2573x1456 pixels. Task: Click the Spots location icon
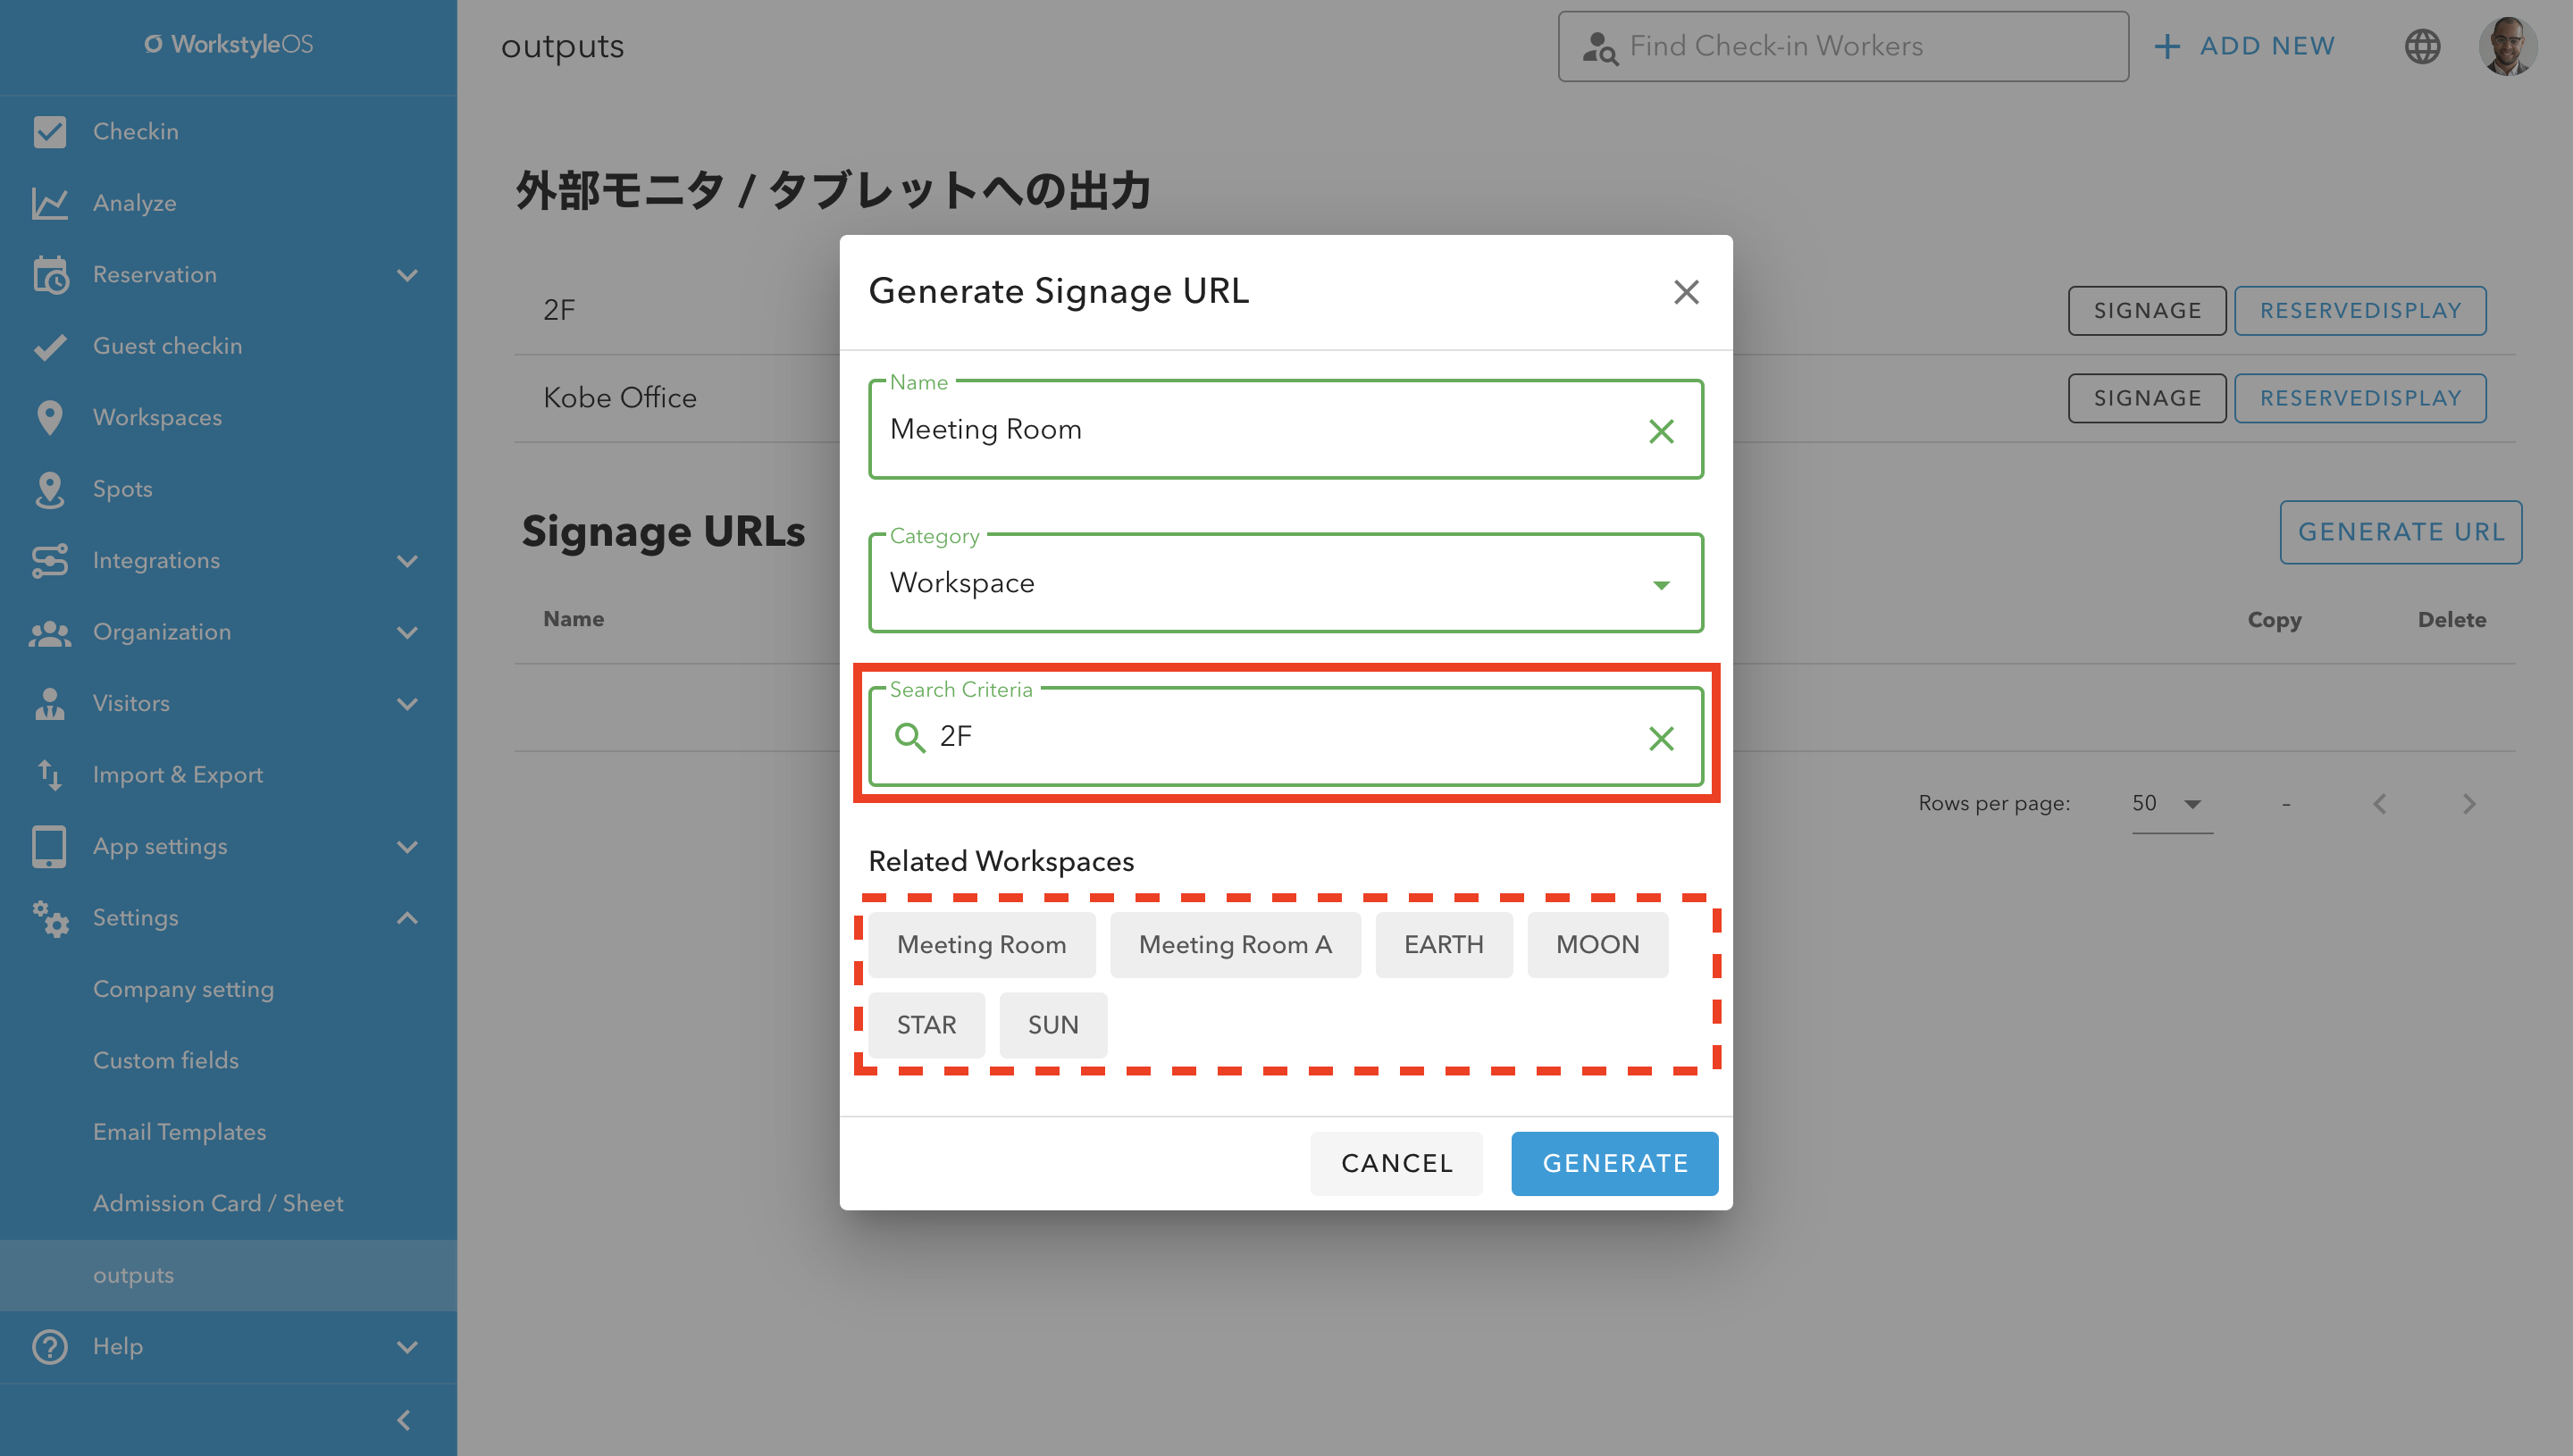[49, 489]
